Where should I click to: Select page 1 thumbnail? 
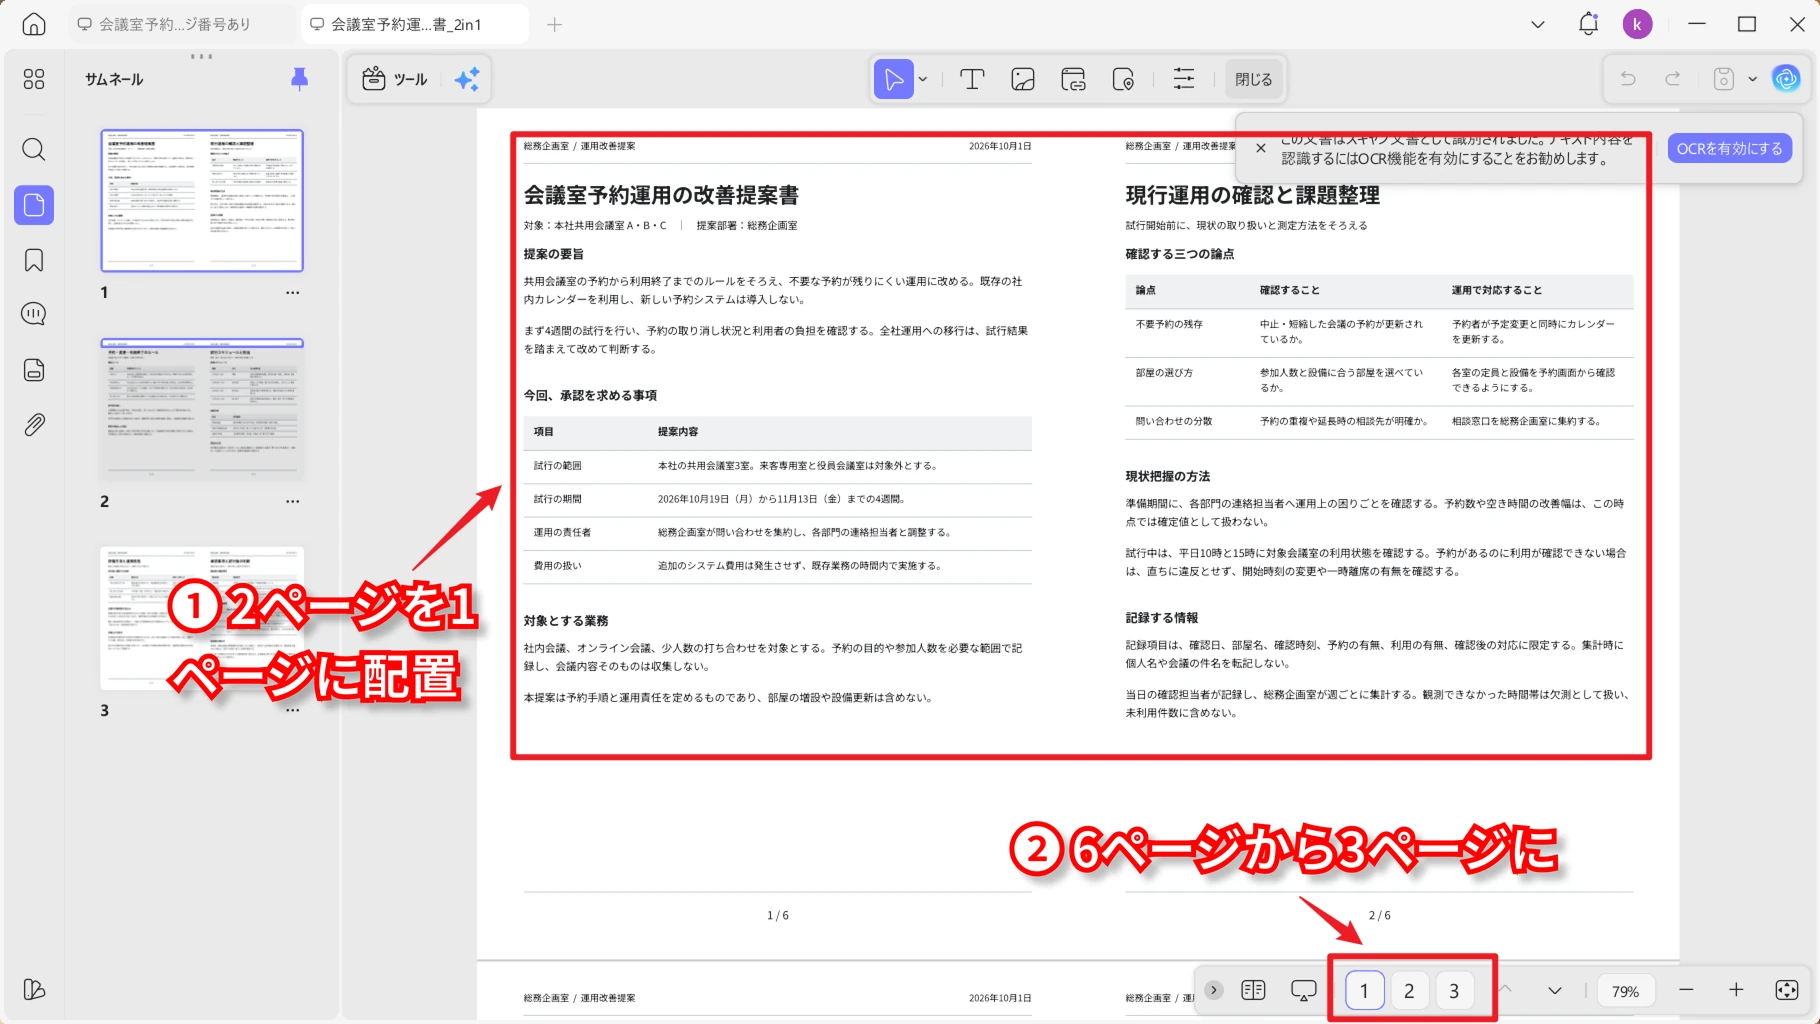click(x=202, y=200)
